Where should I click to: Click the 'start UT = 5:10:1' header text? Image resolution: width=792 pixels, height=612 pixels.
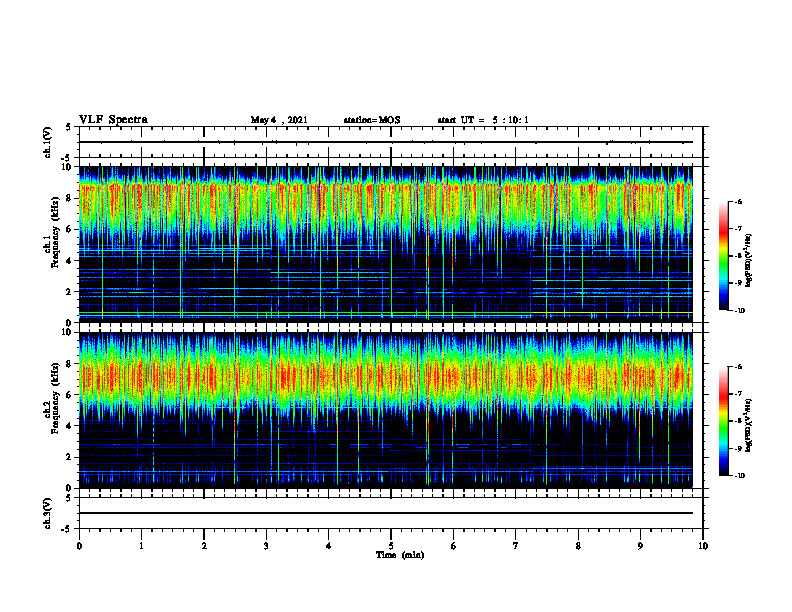[483, 120]
